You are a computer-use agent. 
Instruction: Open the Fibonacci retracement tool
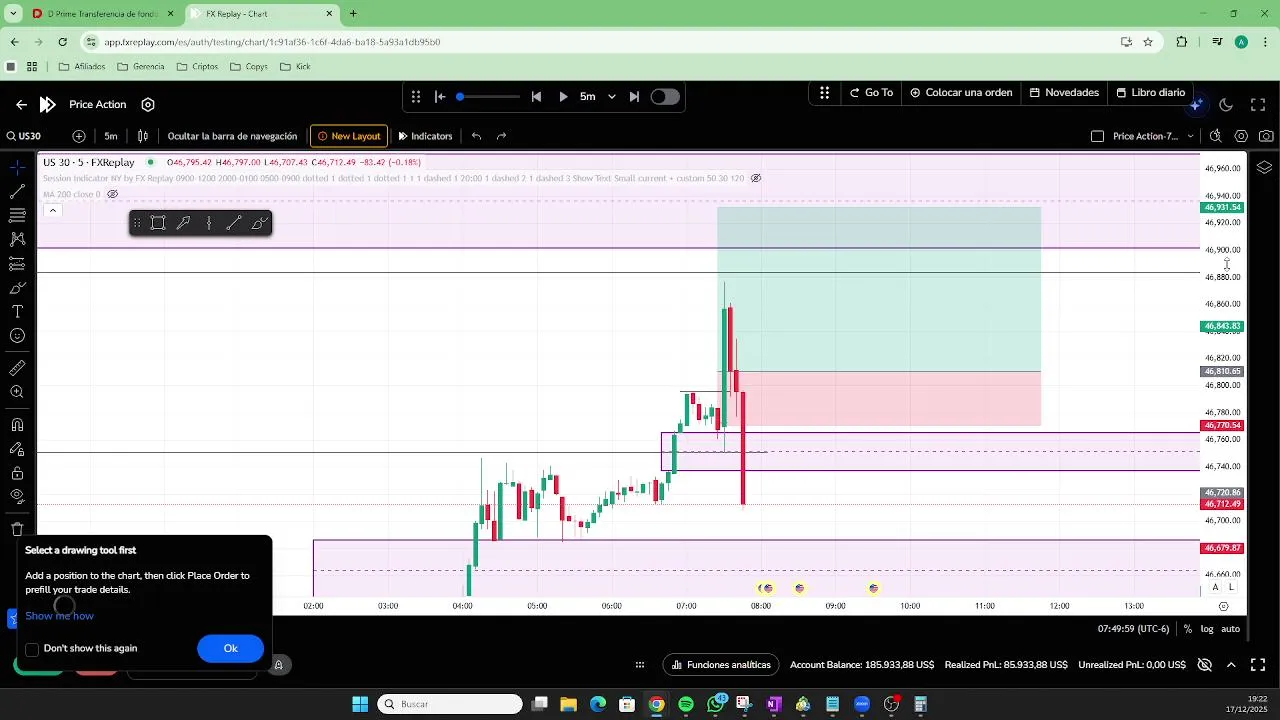click(x=17, y=215)
